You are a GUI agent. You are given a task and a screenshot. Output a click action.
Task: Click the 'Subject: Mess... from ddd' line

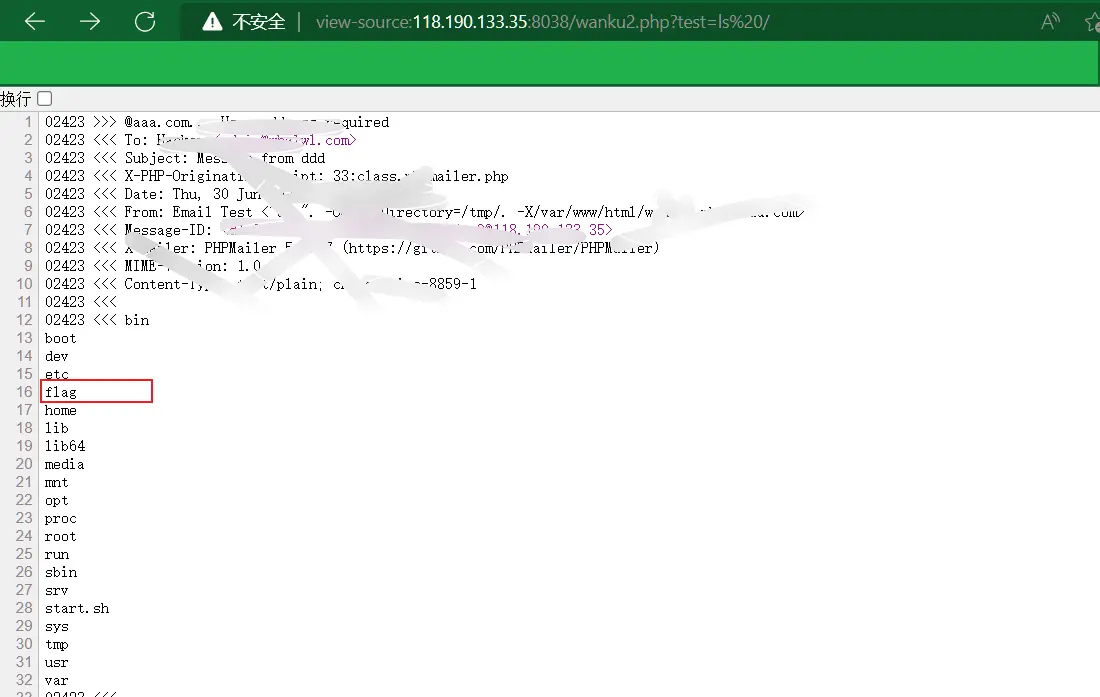pos(185,158)
